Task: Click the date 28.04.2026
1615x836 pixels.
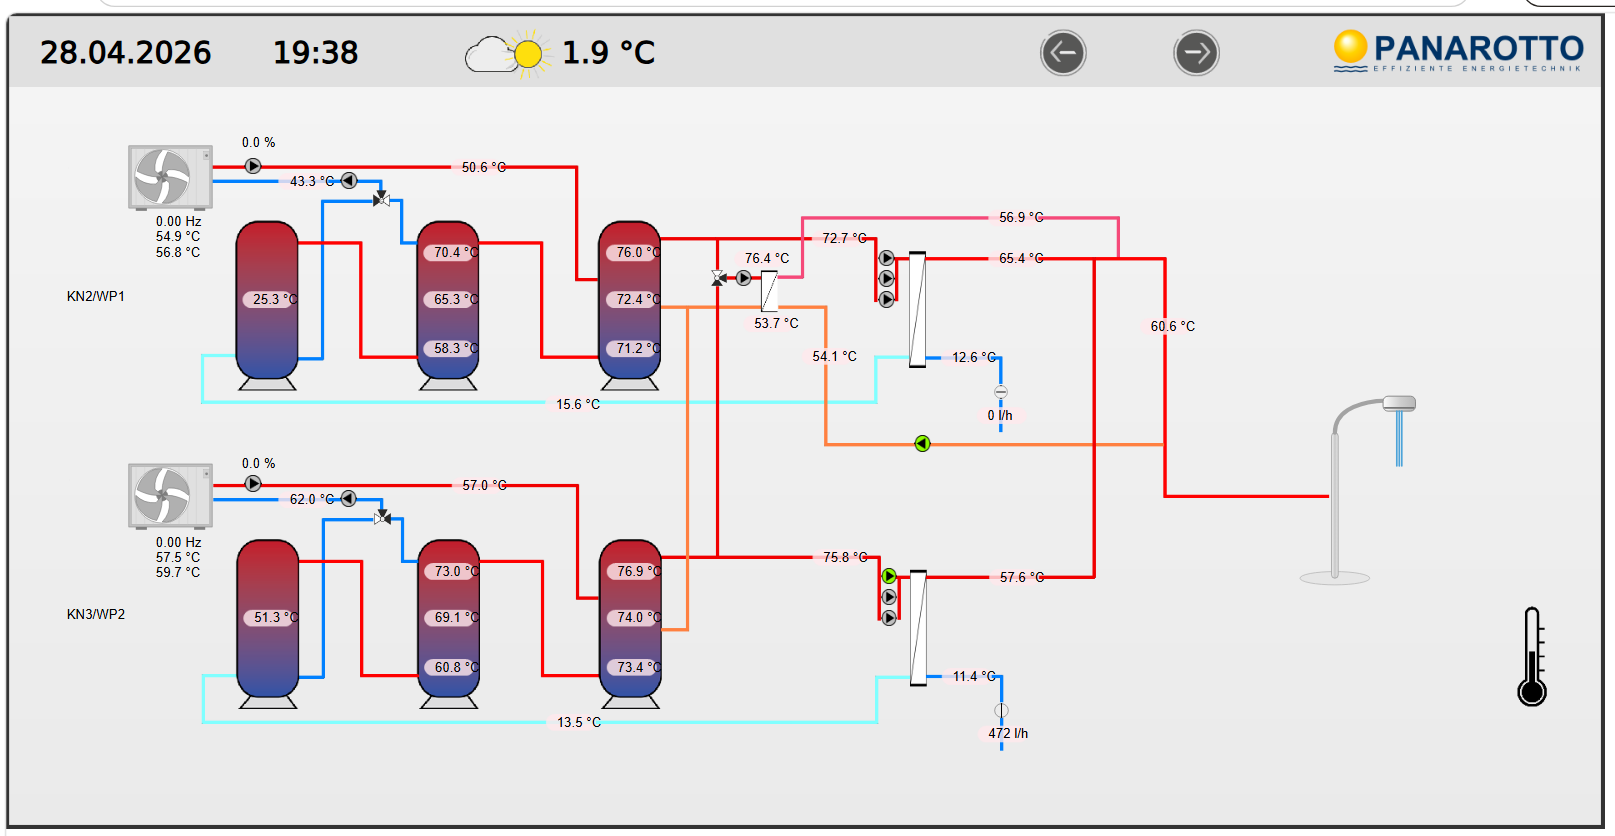Action: (126, 52)
